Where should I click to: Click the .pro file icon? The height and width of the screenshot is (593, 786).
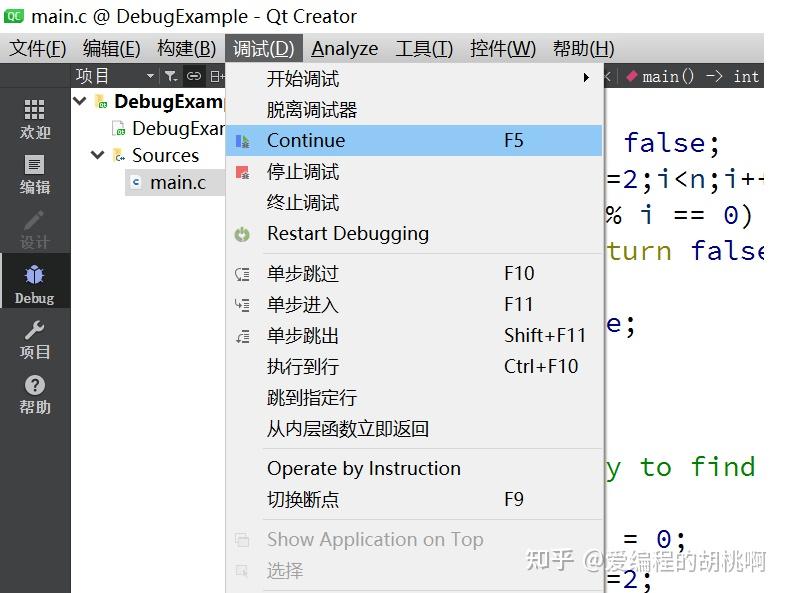(119, 128)
